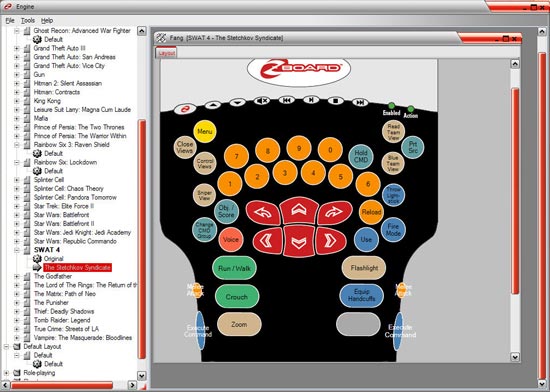The image size is (550, 392).
Task: Select the Hold CMD key
Action: [361, 157]
